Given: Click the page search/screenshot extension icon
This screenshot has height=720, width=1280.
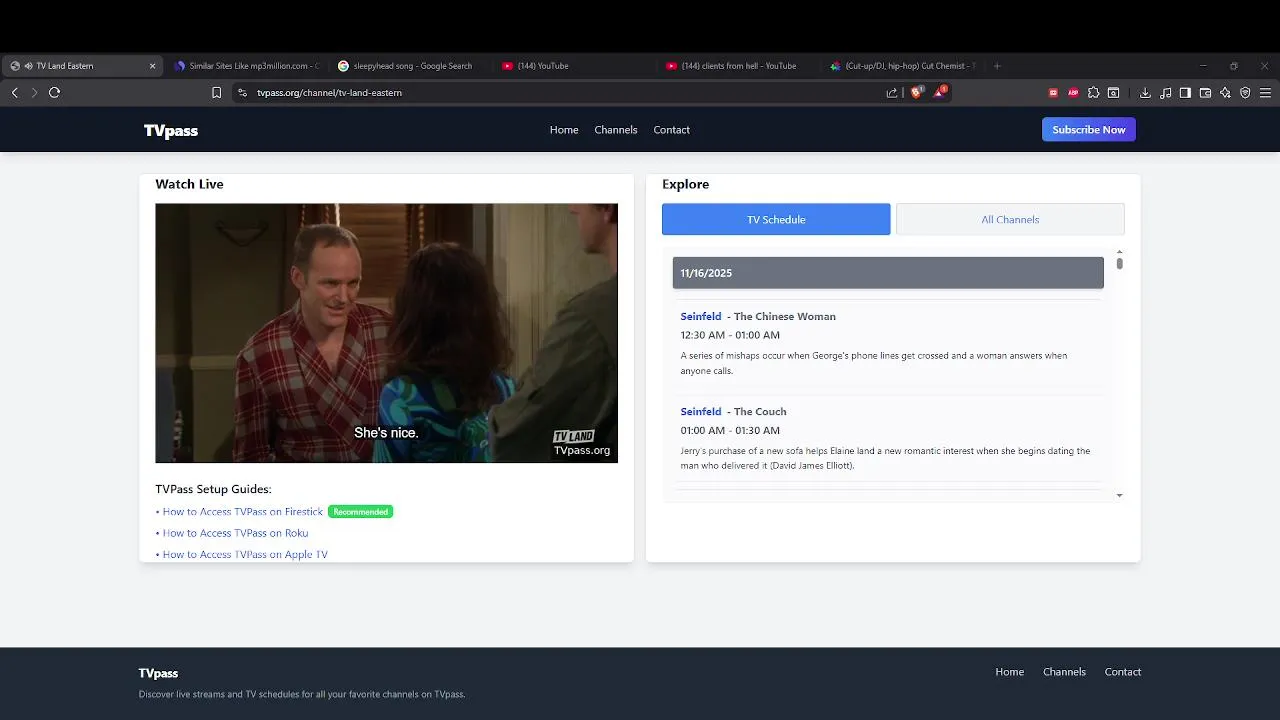Looking at the screenshot, I should (x=1113, y=92).
